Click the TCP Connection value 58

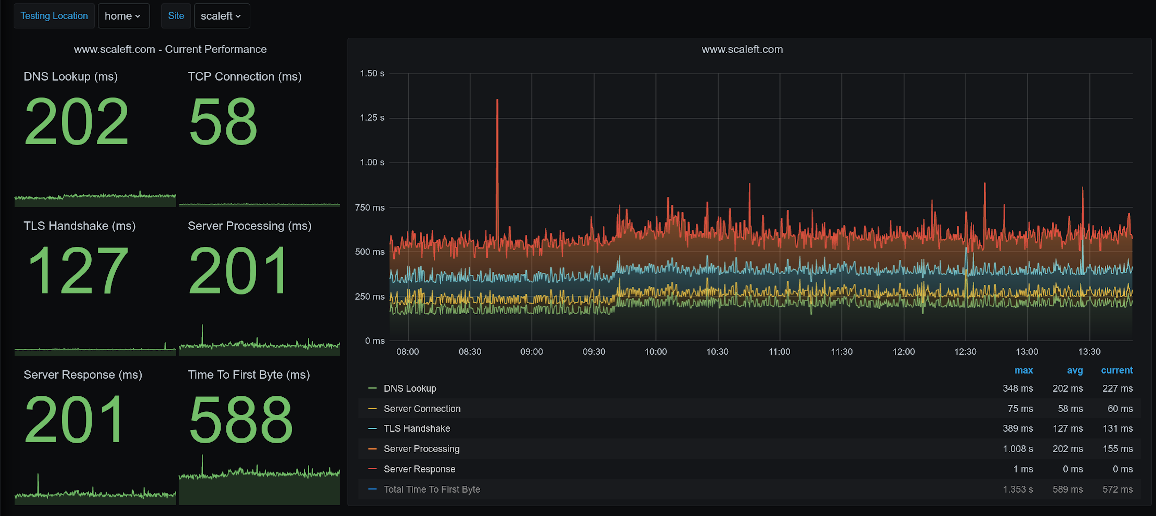[x=223, y=122]
